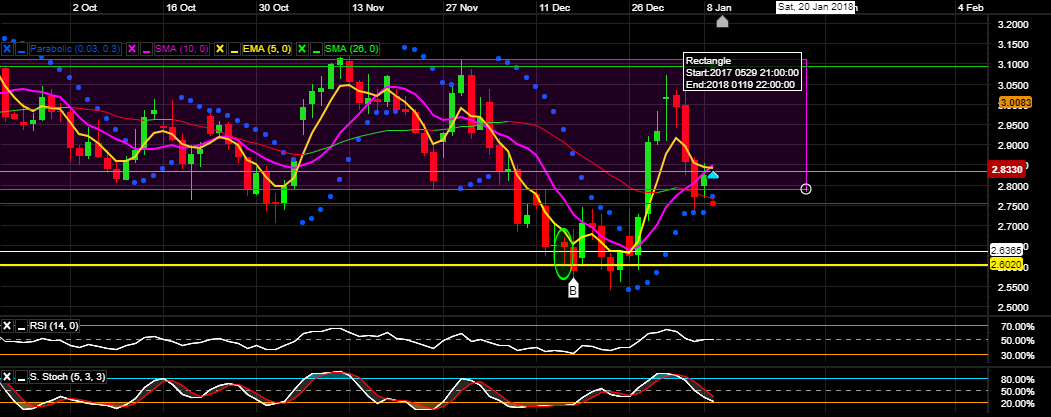The image size is (1051, 417).
Task: Click the yellow 2.6020 price level tag
Action: click(x=1006, y=265)
